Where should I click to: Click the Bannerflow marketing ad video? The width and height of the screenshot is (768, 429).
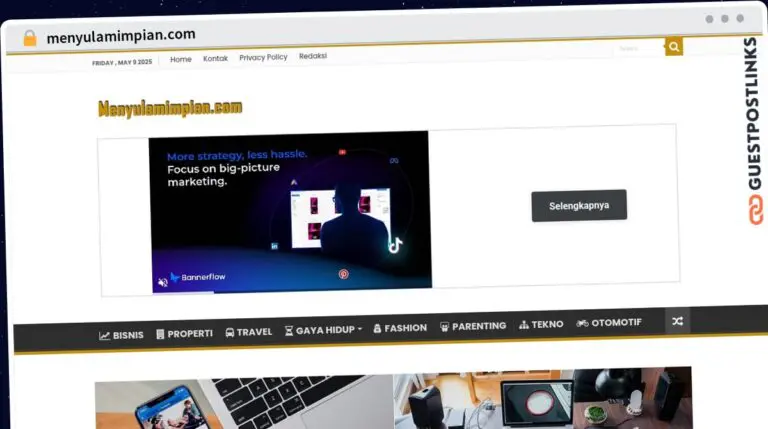(290, 212)
